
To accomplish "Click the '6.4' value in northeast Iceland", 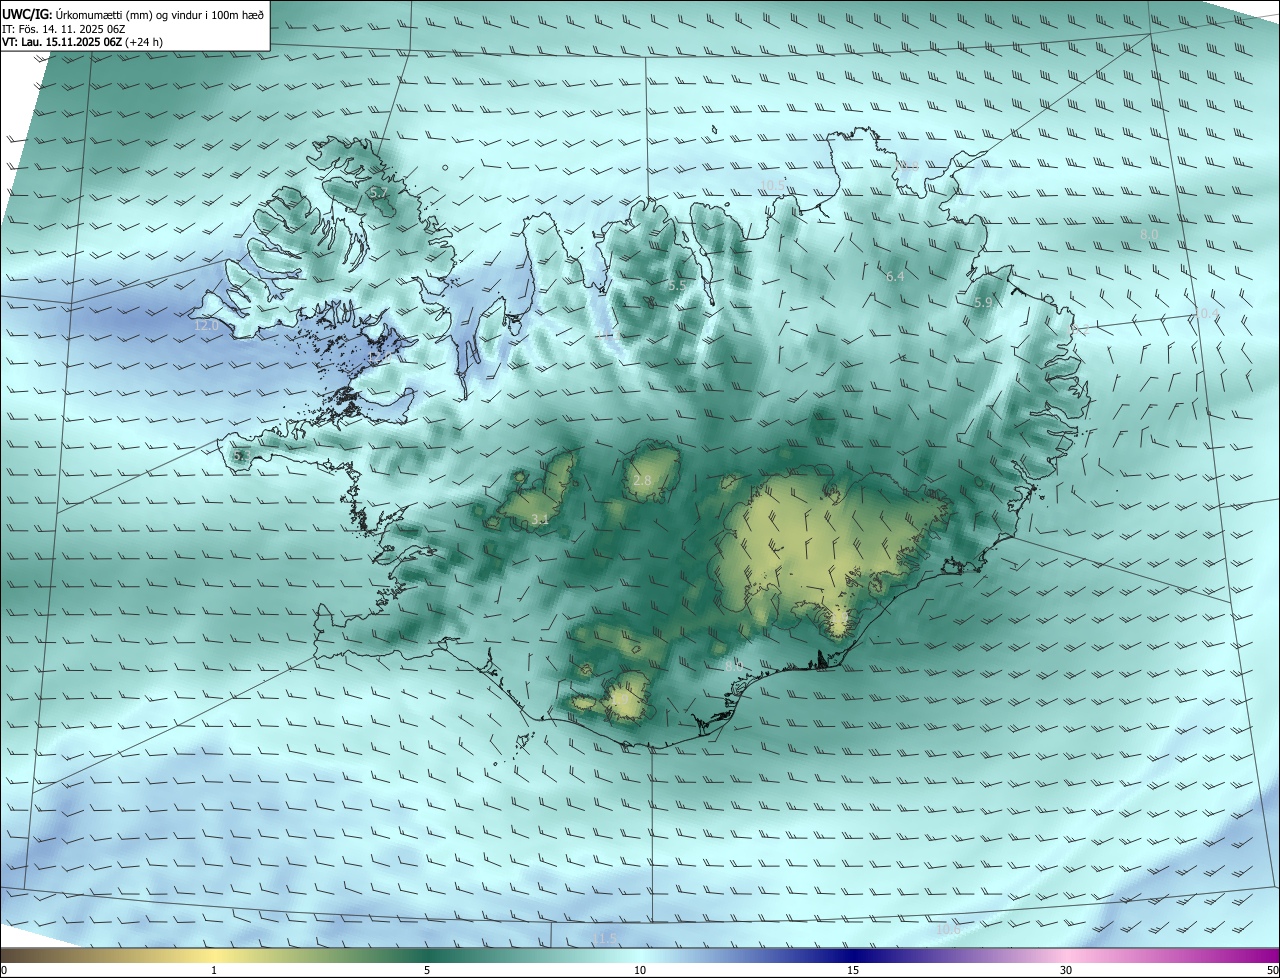I will [x=895, y=276].
